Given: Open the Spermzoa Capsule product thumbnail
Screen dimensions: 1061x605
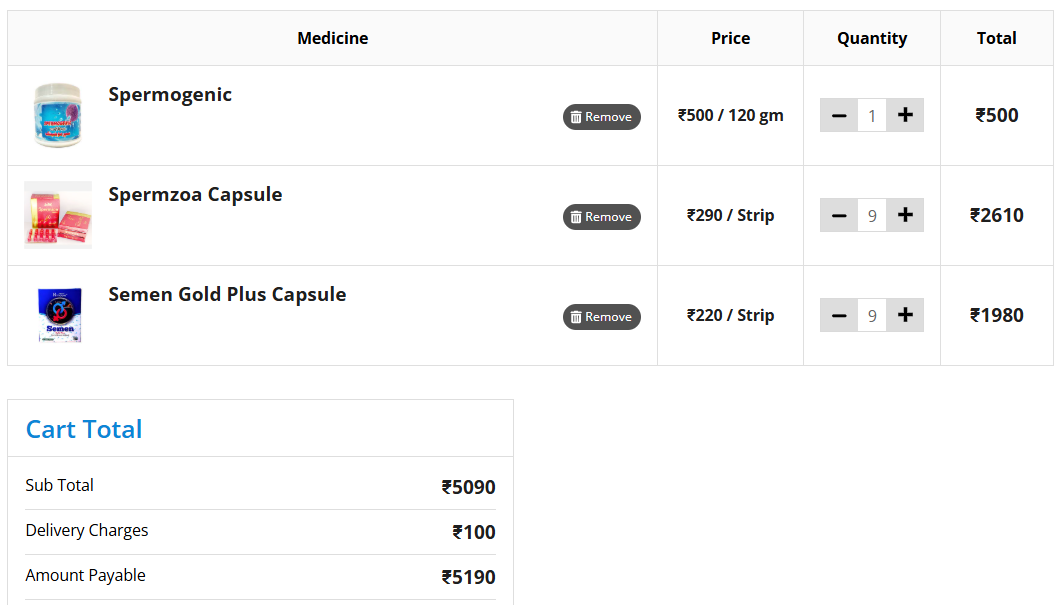Looking at the screenshot, I should pyautogui.click(x=57, y=215).
